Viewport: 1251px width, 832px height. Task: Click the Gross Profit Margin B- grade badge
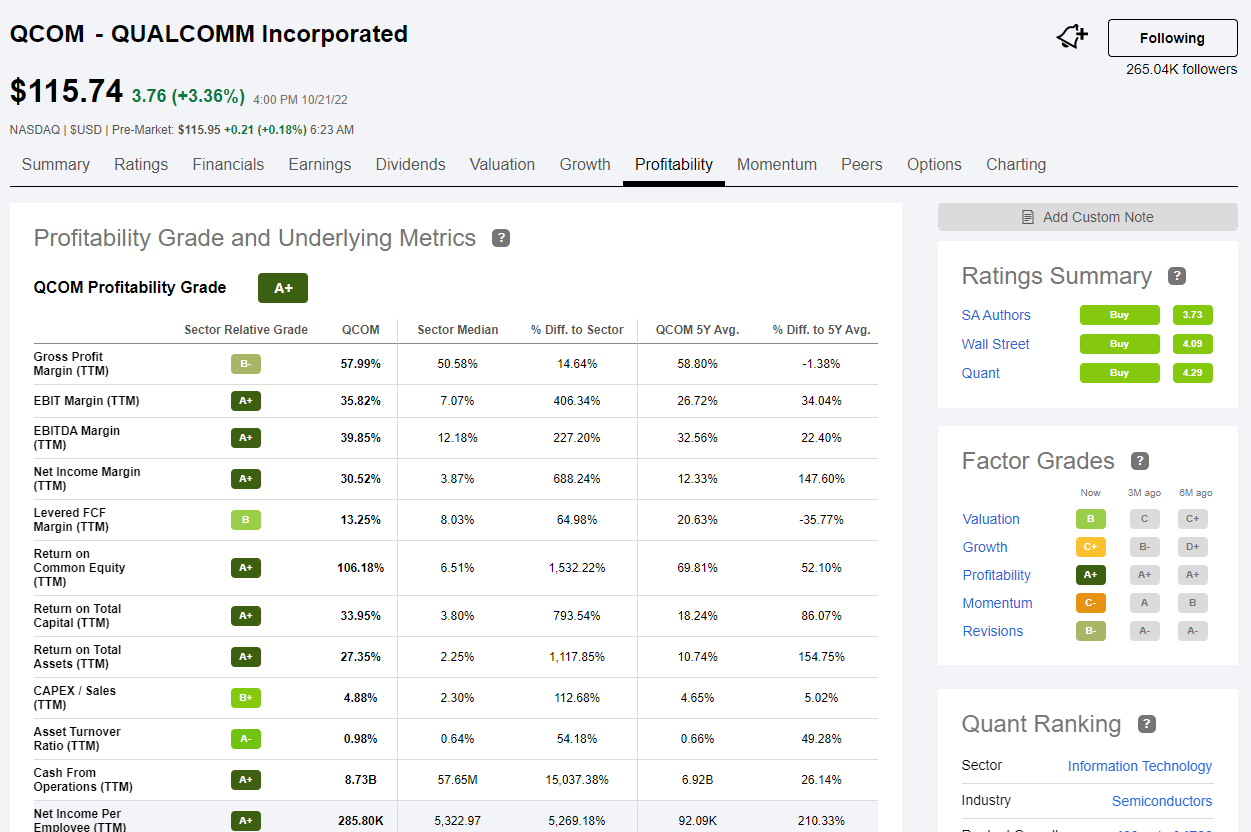[246, 364]
